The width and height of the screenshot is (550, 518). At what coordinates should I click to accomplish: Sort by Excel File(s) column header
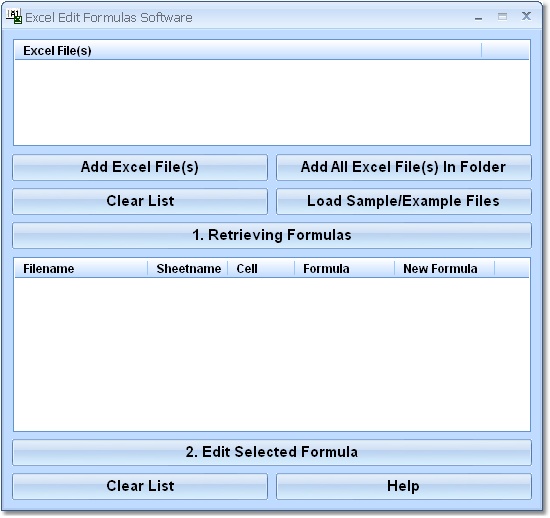pos(248,51)
